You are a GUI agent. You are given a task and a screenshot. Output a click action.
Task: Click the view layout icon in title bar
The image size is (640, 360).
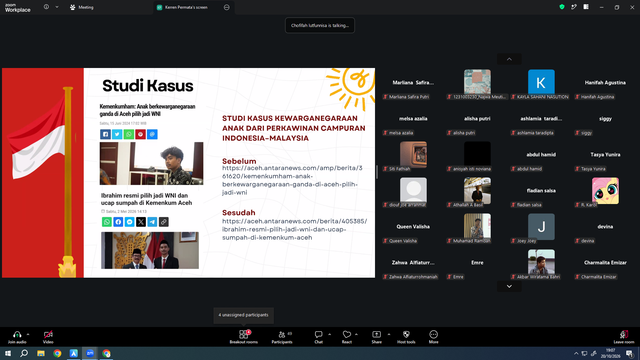tap(586, 7)
